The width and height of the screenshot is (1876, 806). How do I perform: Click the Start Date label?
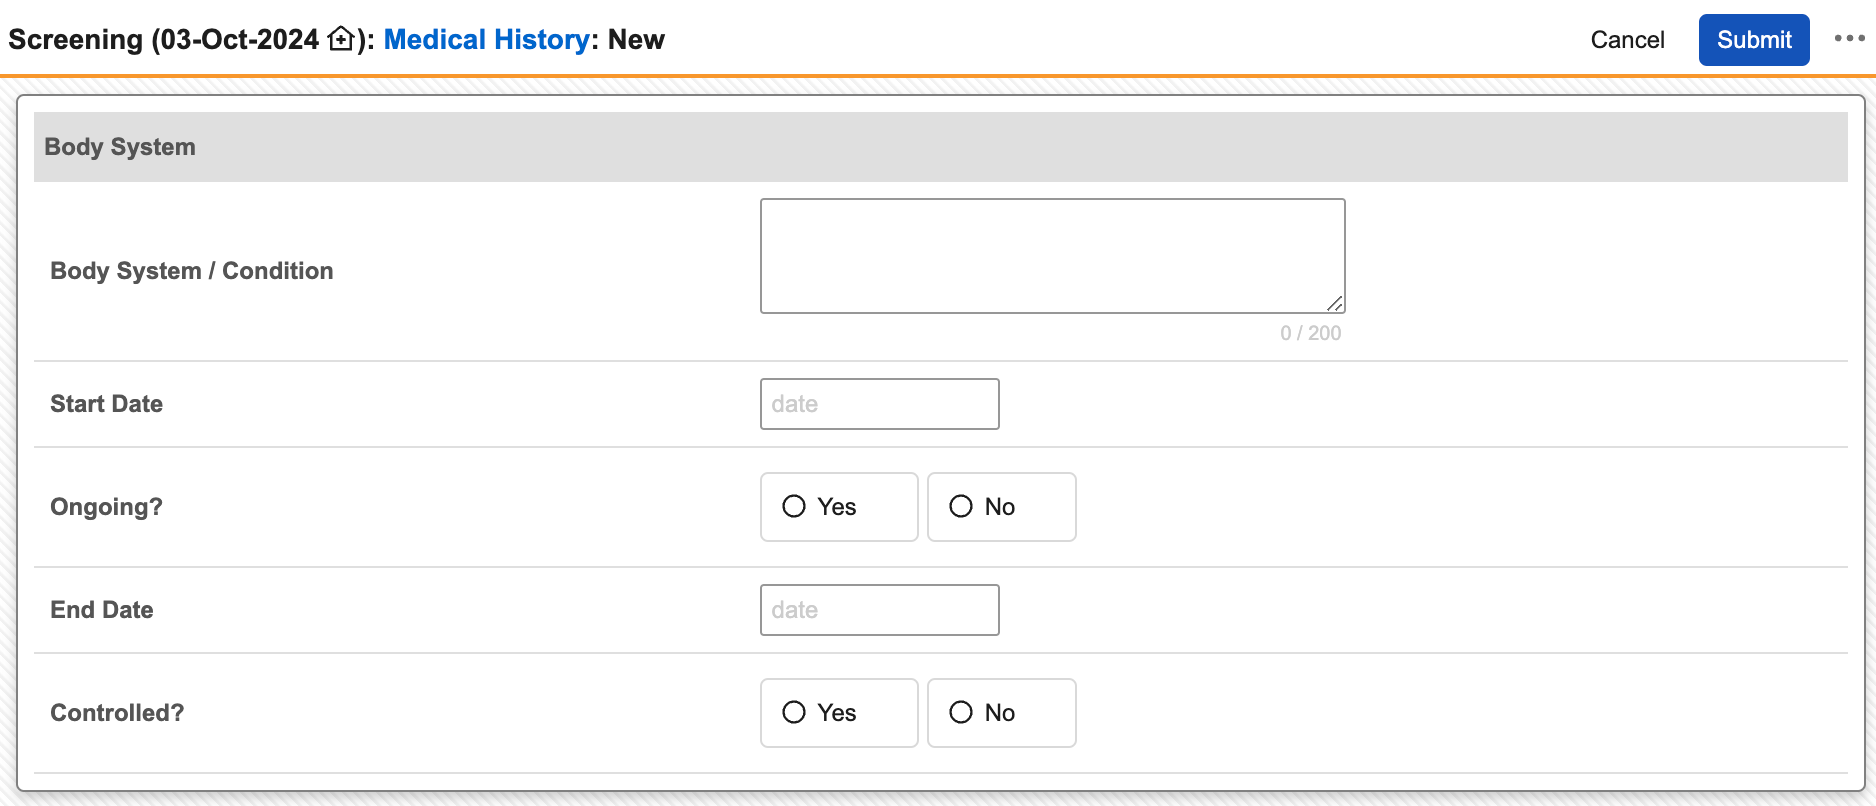click(107, 404)
